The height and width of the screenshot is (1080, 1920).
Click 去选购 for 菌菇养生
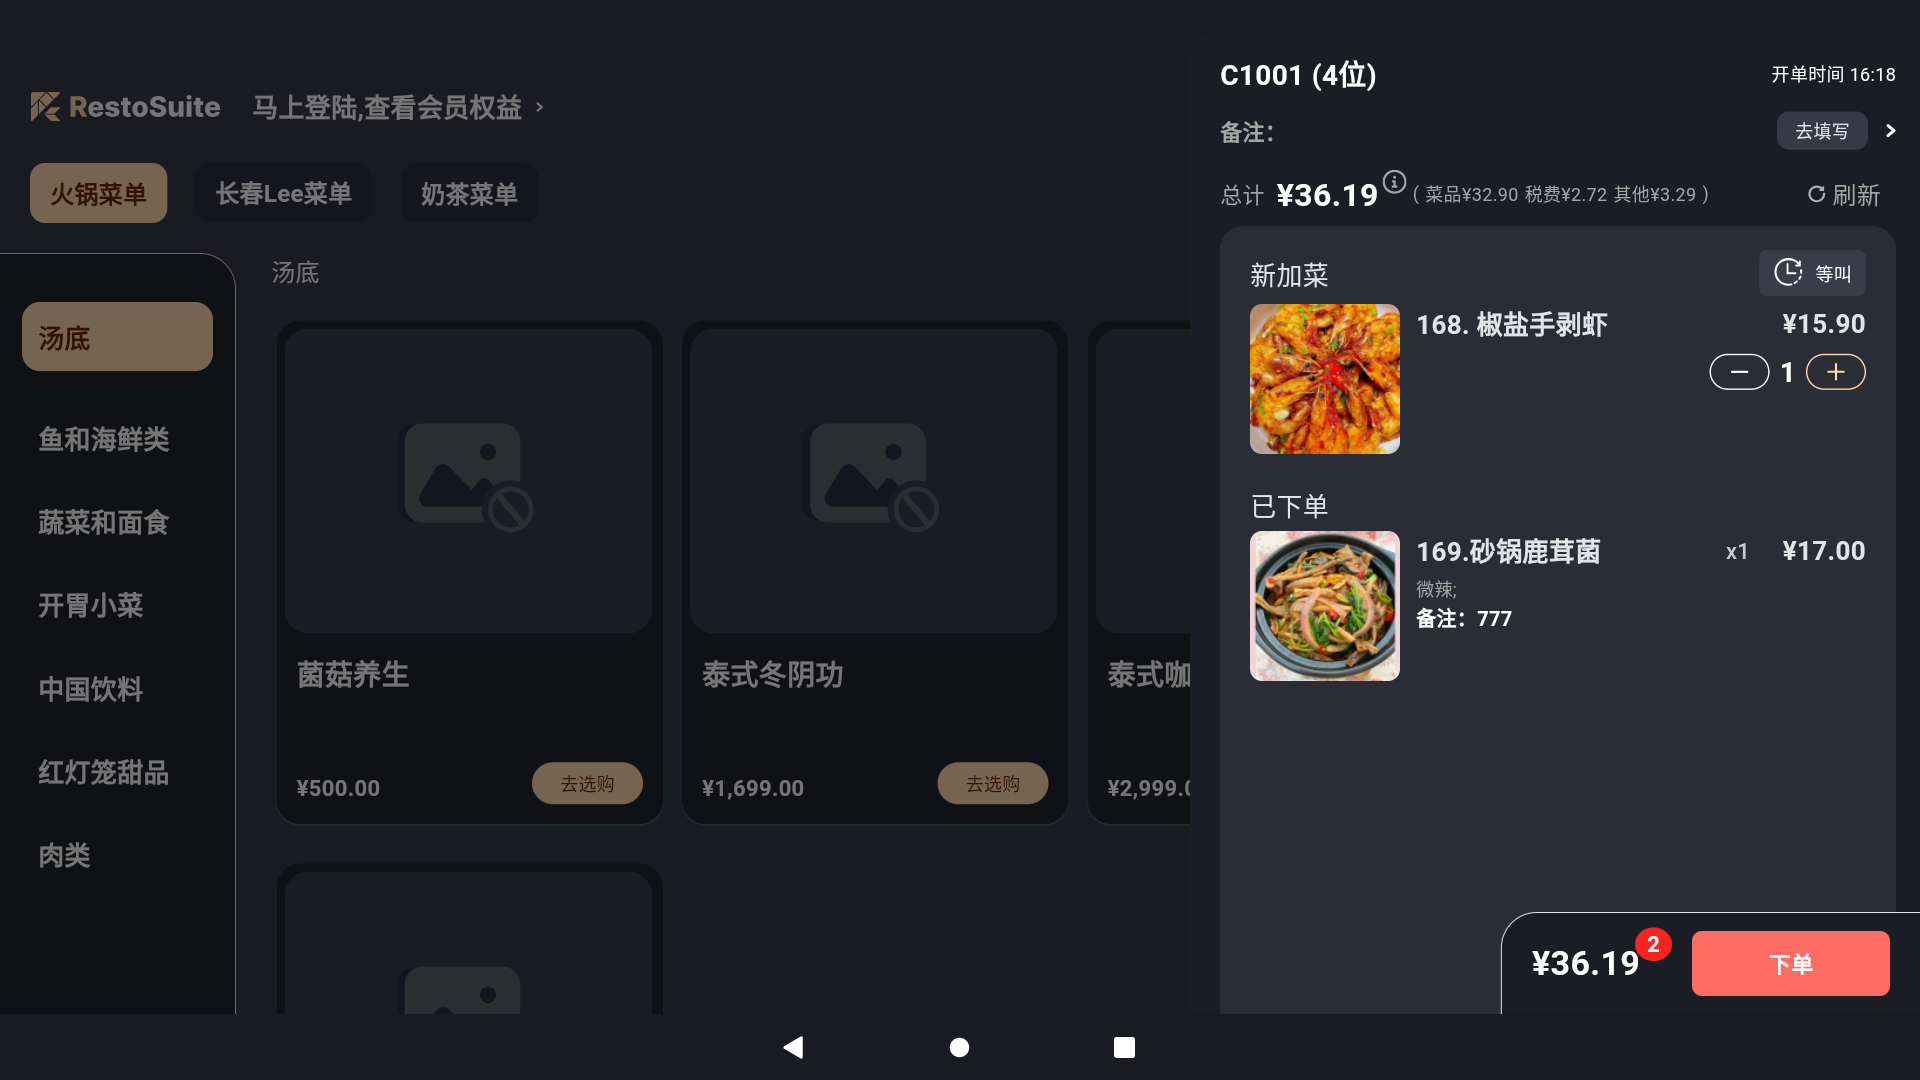point(587,784)
